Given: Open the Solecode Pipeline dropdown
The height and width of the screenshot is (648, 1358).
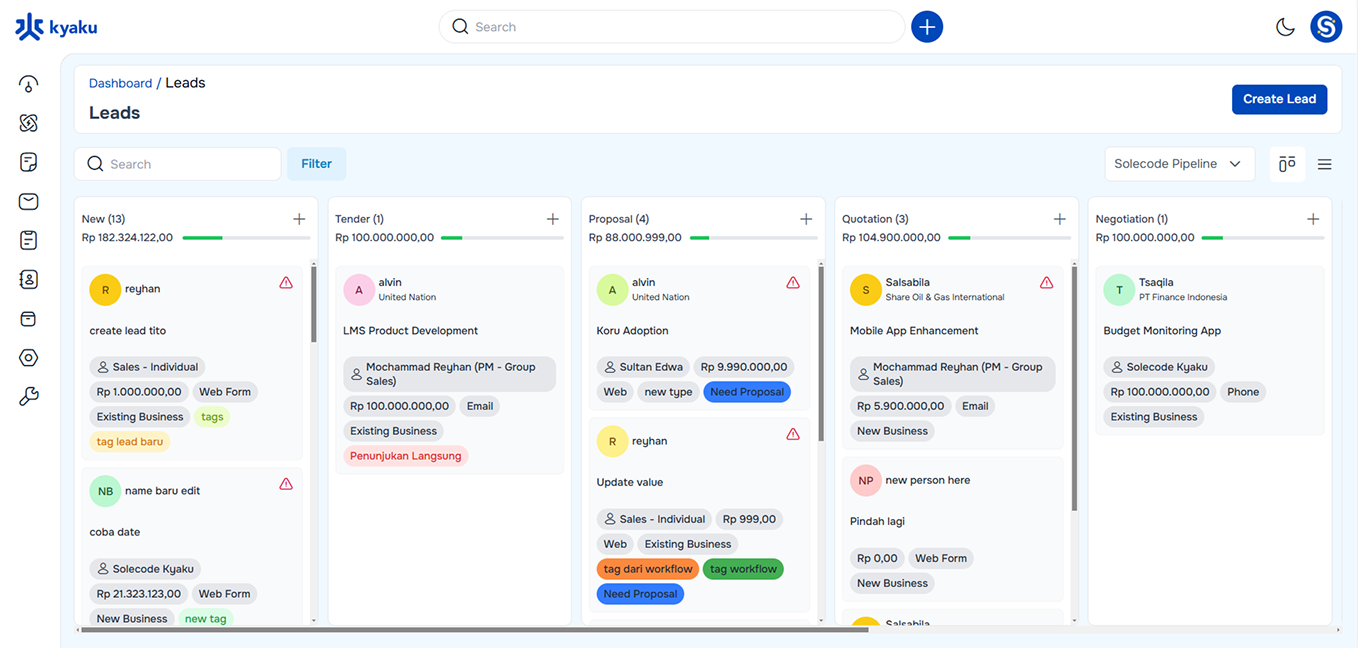Looking at the screenshot, I should click(x=1179, y=164).
